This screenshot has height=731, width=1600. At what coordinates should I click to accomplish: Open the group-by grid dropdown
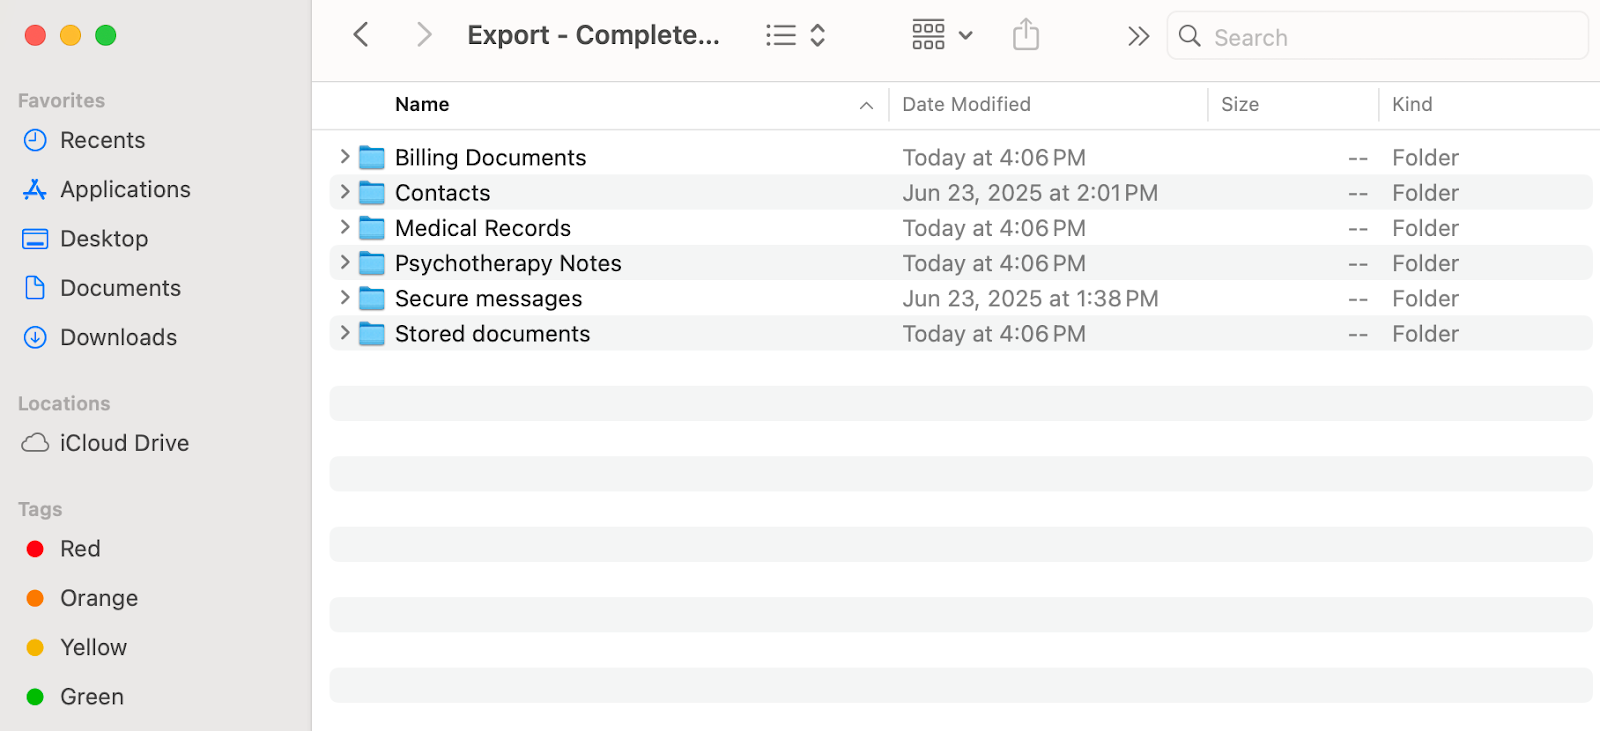tap(942, 35)
